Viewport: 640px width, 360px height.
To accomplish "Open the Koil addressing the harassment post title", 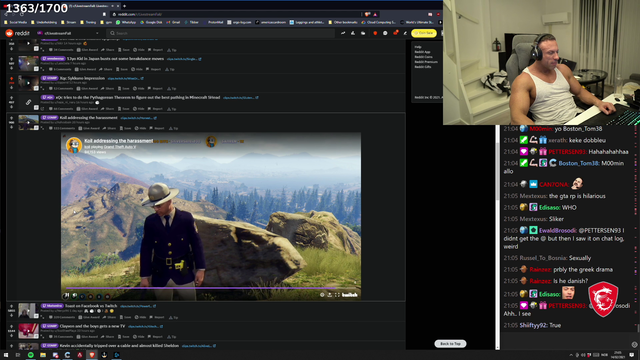I will click(x=89, y=118).
